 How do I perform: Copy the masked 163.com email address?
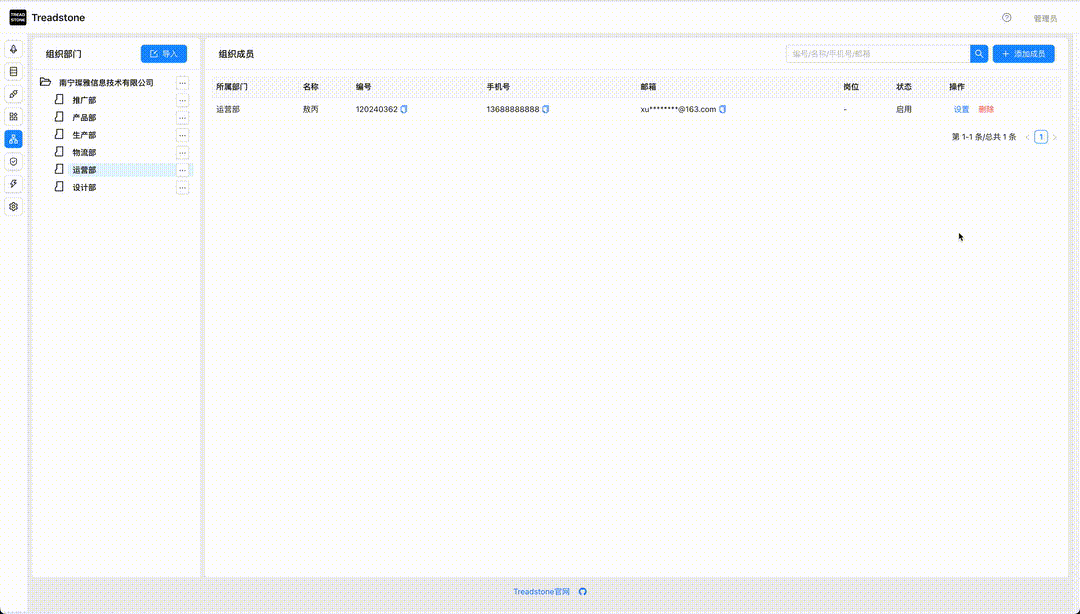[x=723, y=109]
